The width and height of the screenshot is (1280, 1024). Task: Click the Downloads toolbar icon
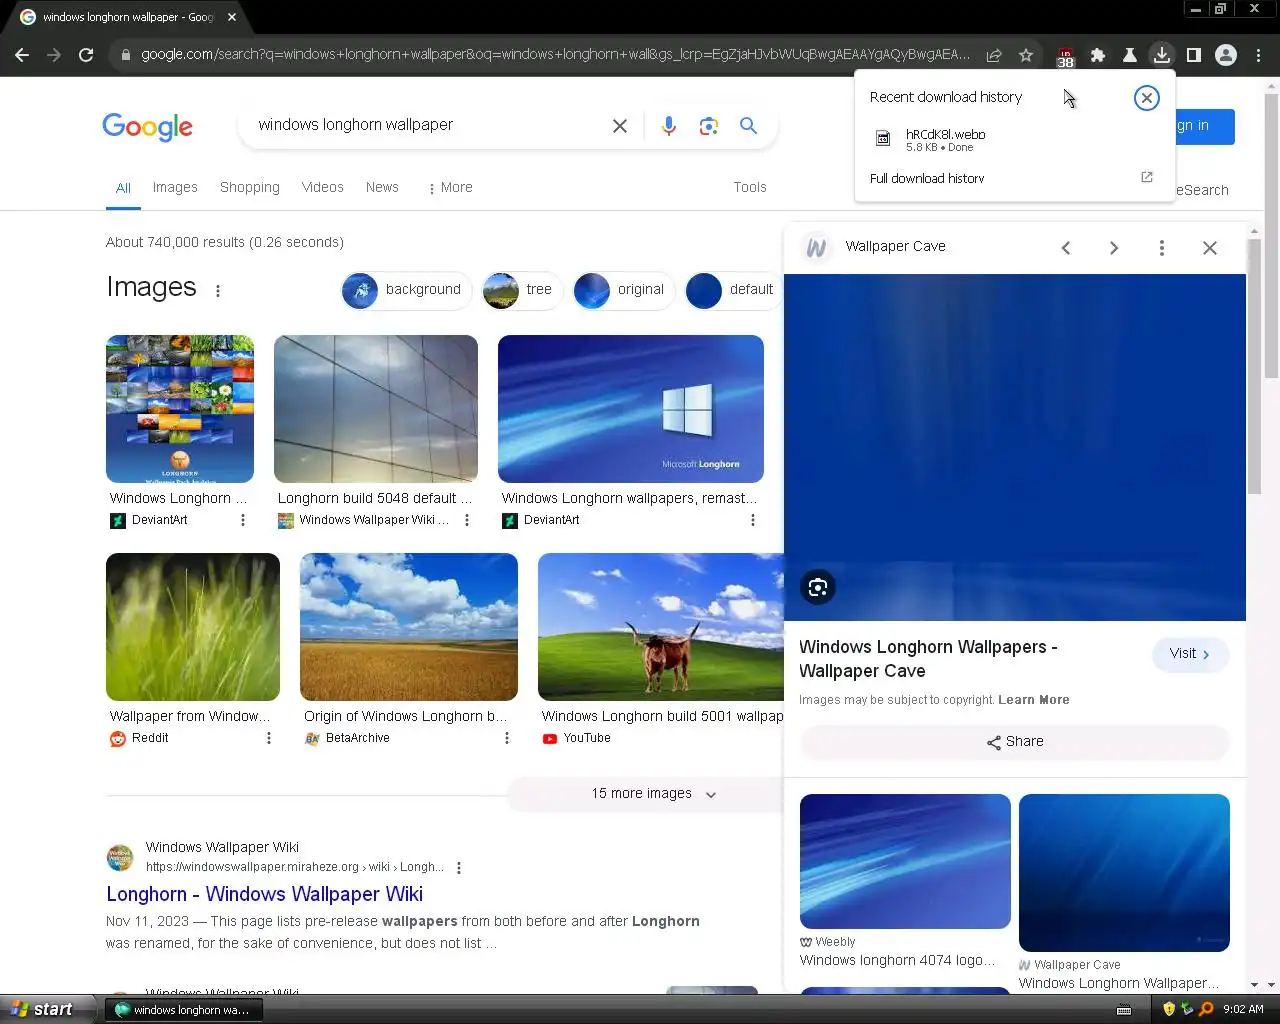(1162, 55)
